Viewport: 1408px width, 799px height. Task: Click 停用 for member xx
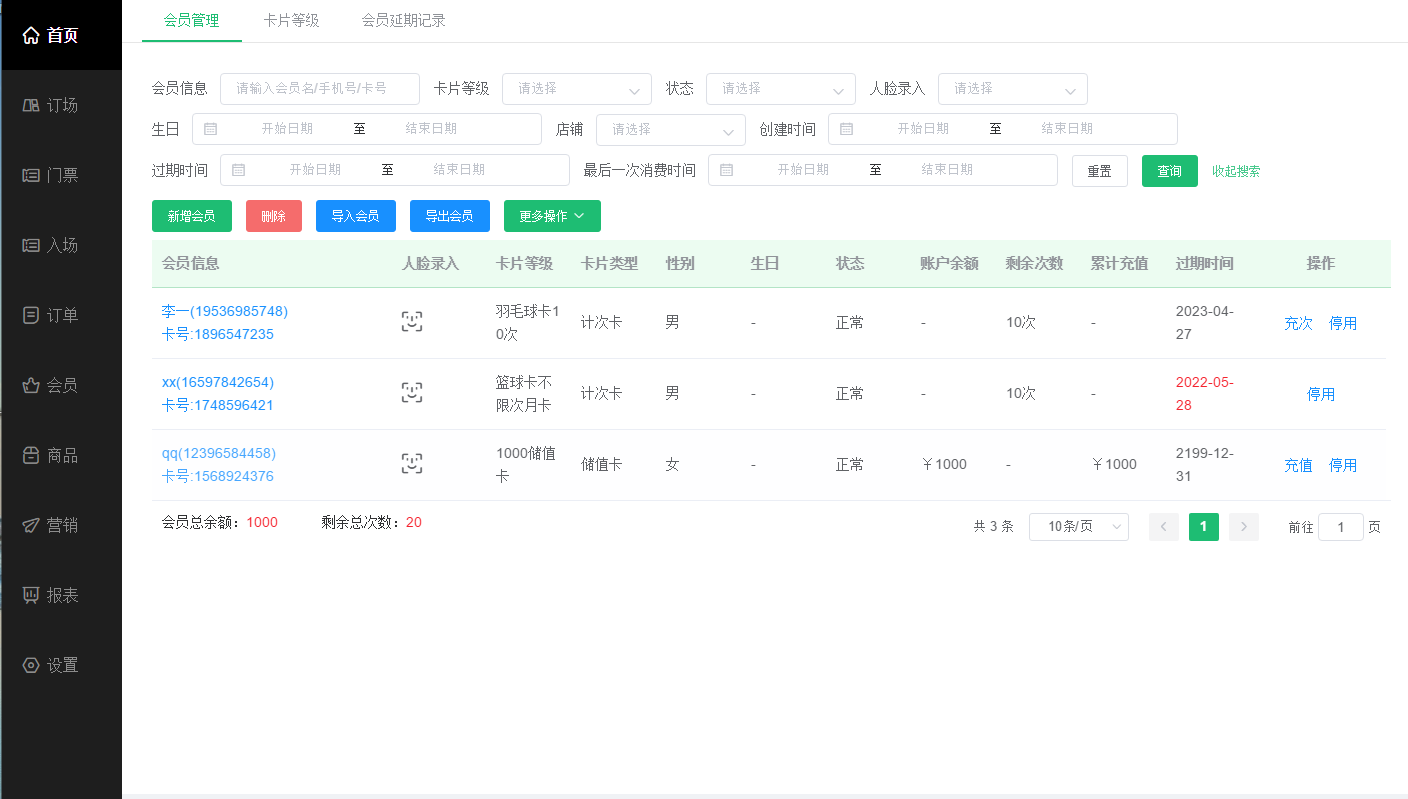(x=1321, y=393)
